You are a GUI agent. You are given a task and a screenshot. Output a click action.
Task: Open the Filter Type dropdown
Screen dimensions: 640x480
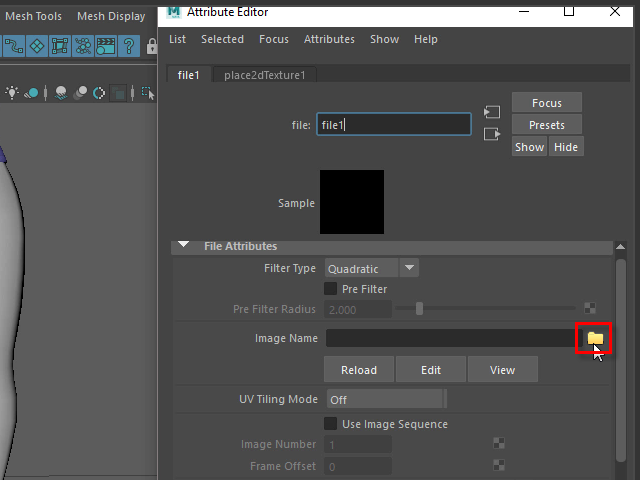pyautogui.click(x=370, y=268)
